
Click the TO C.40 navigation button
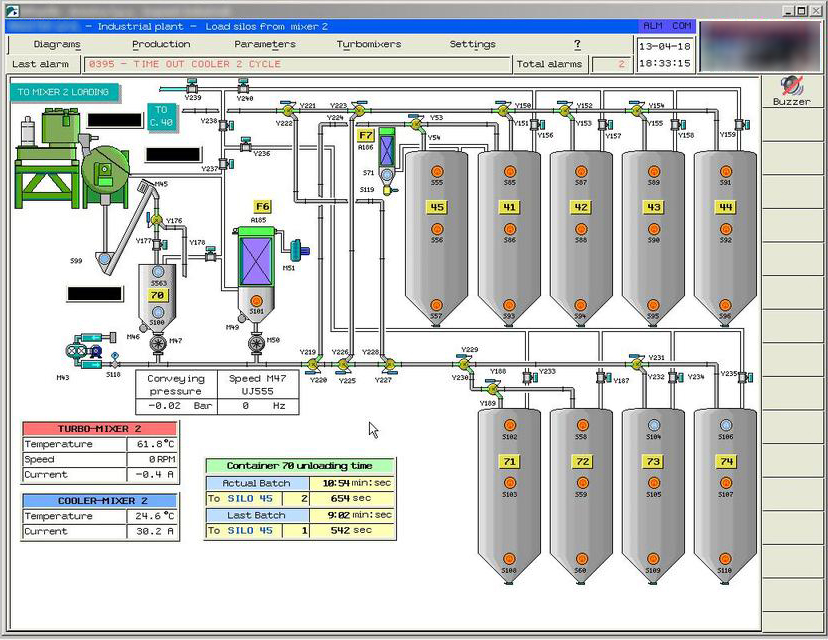tap(161, 116)
